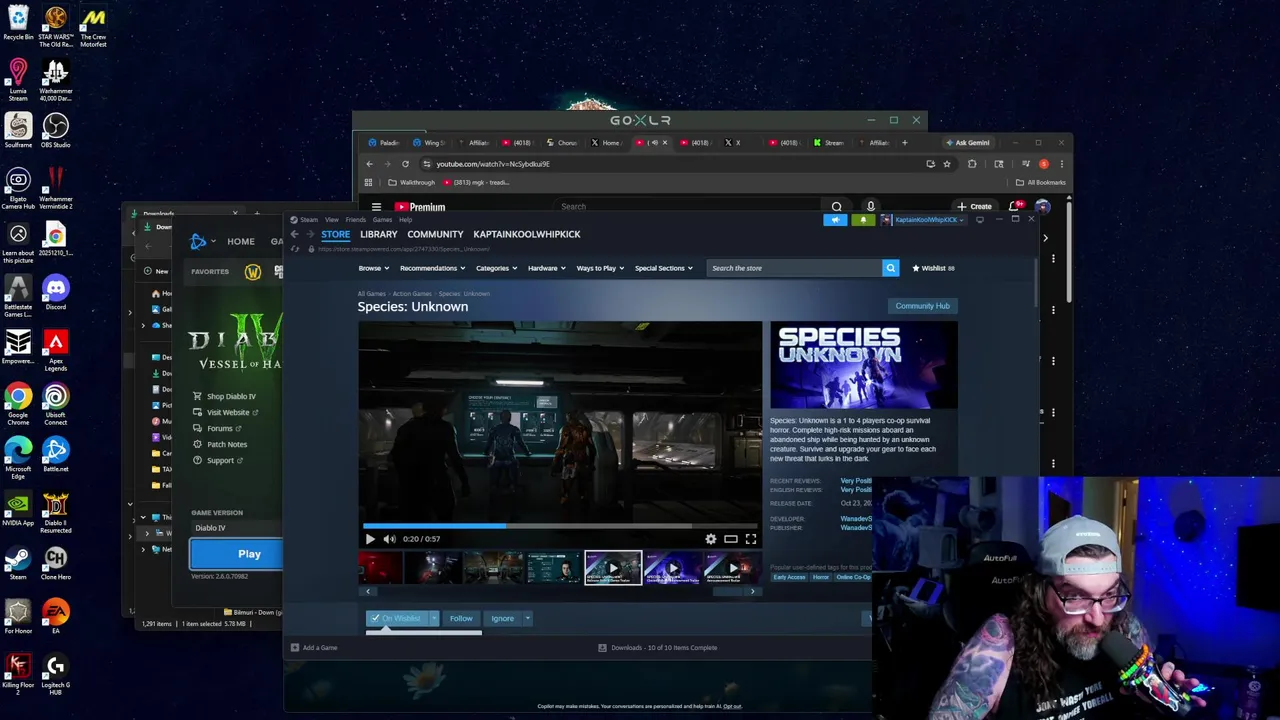Click Action Games breadcrumb link
The width and height of the screenshot is (1280, 720).
point(412,294)
